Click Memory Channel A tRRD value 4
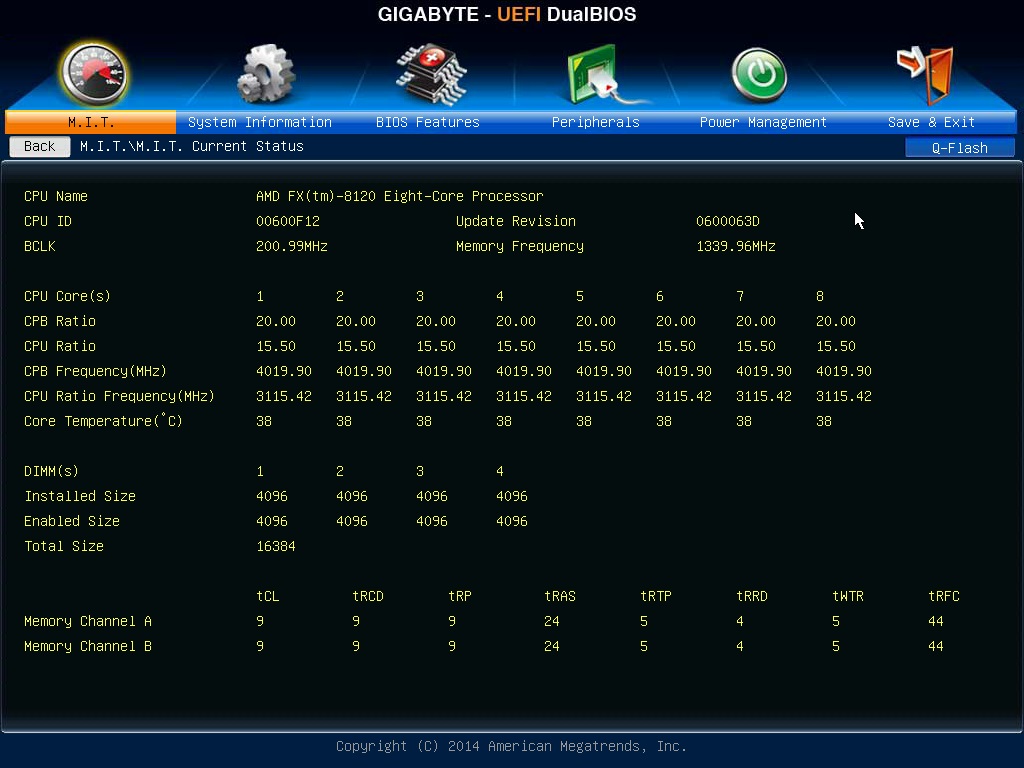 [x=740, y=621]
